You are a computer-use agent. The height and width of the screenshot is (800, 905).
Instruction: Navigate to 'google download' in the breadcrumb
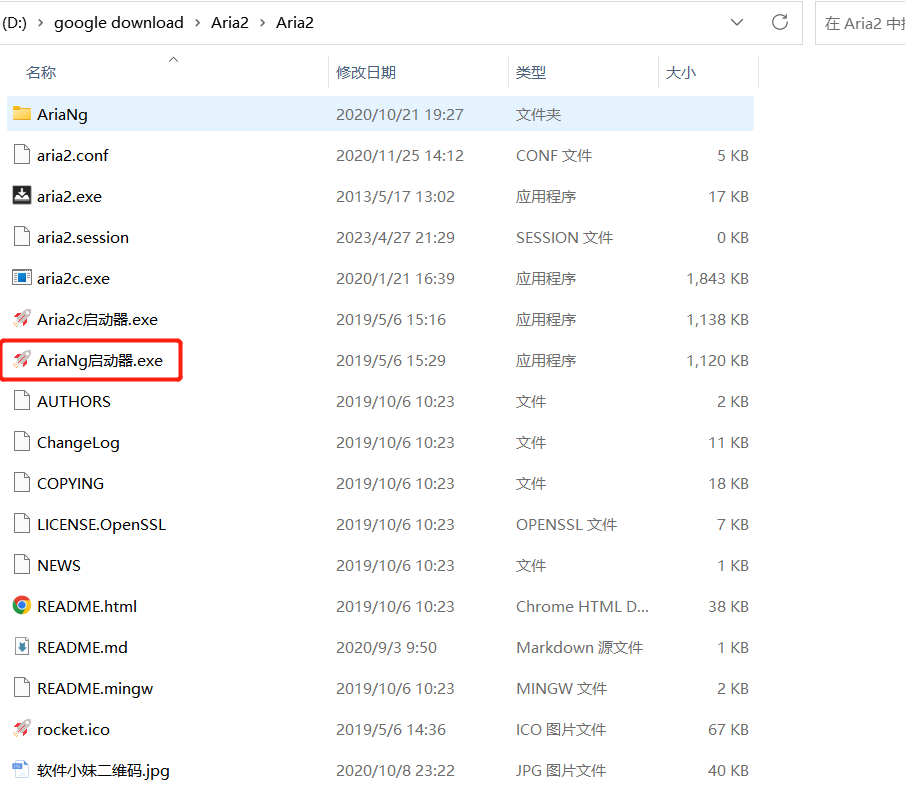119,22
